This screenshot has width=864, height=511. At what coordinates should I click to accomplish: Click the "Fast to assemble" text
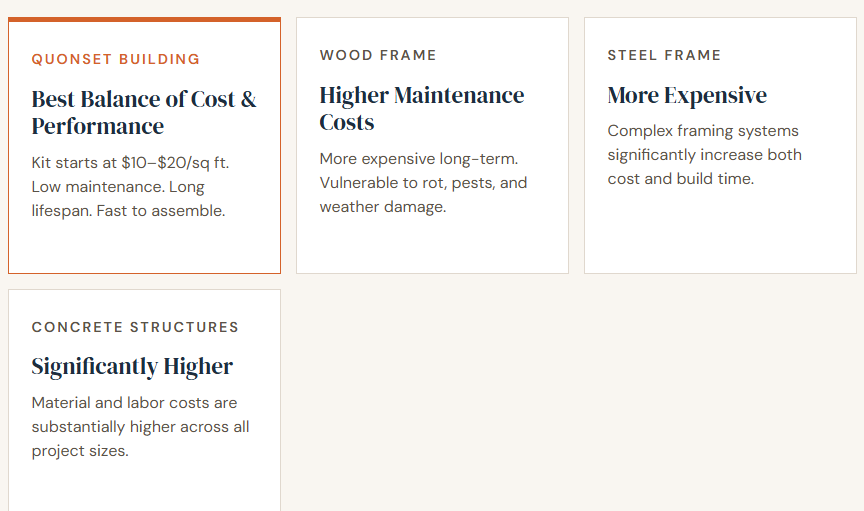(161, 211)
